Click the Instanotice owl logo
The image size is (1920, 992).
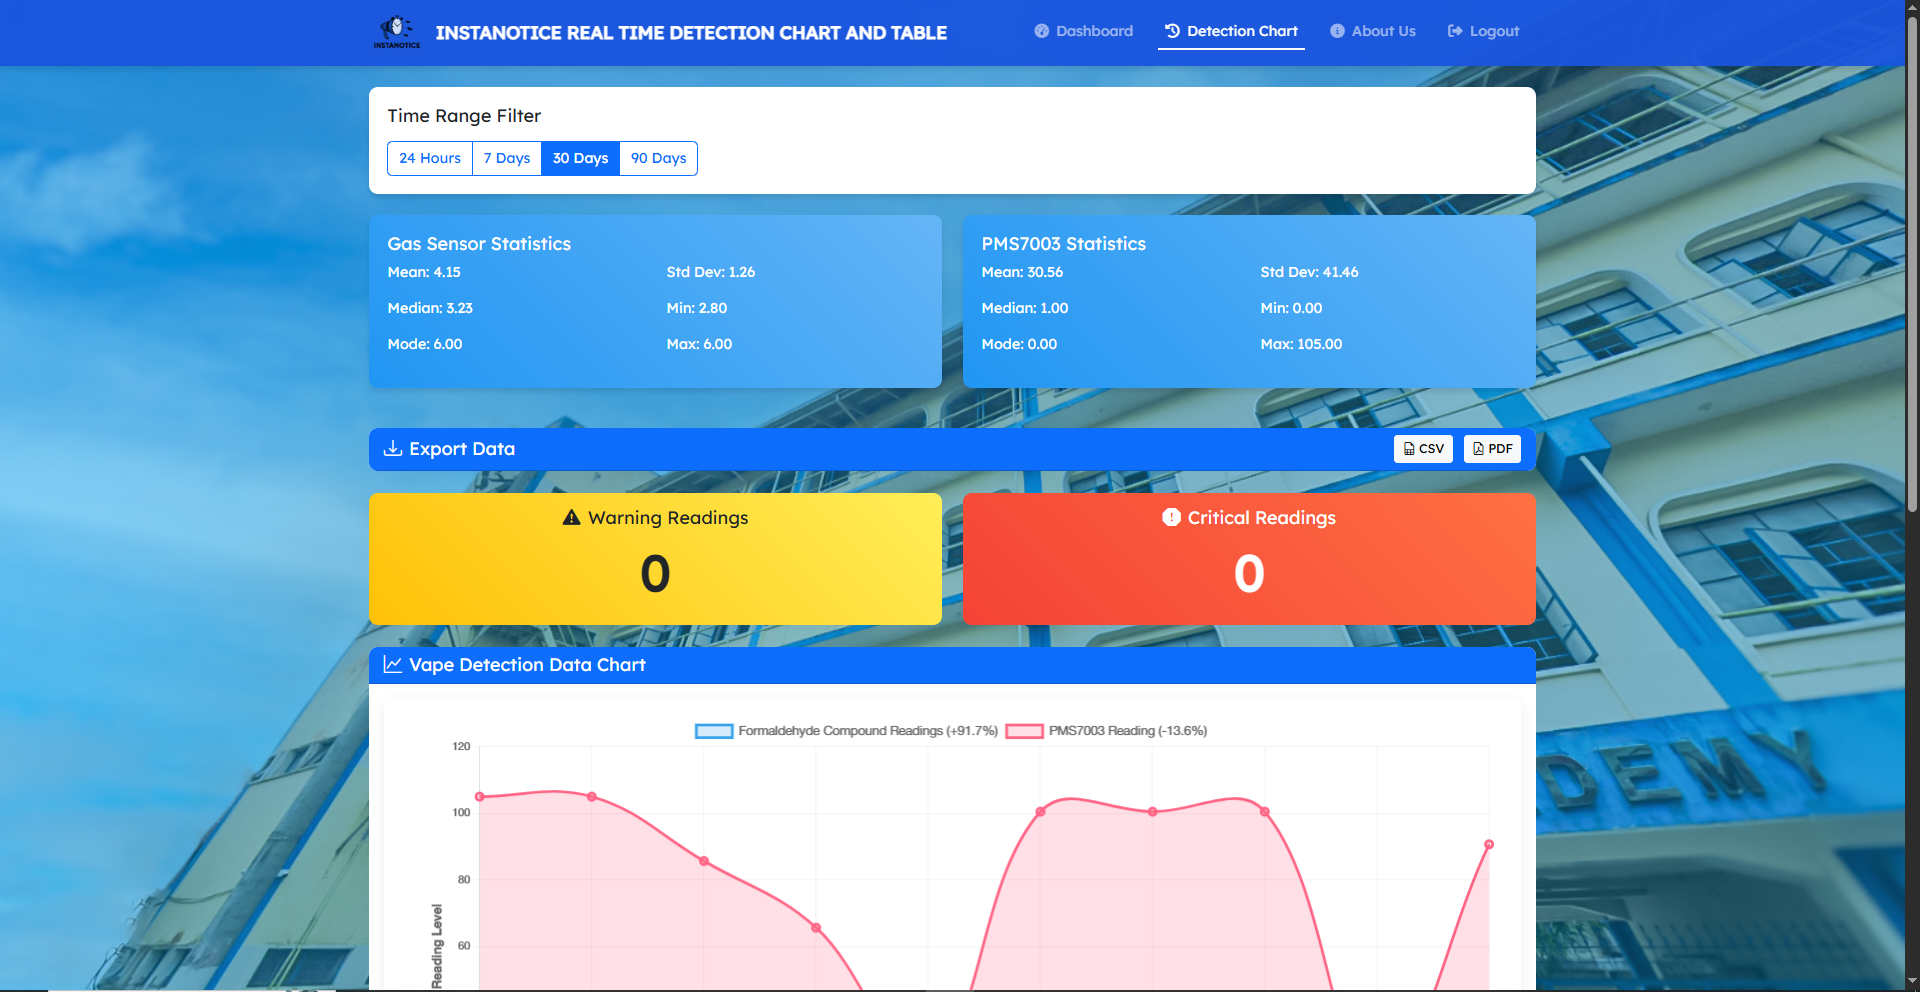396,30
